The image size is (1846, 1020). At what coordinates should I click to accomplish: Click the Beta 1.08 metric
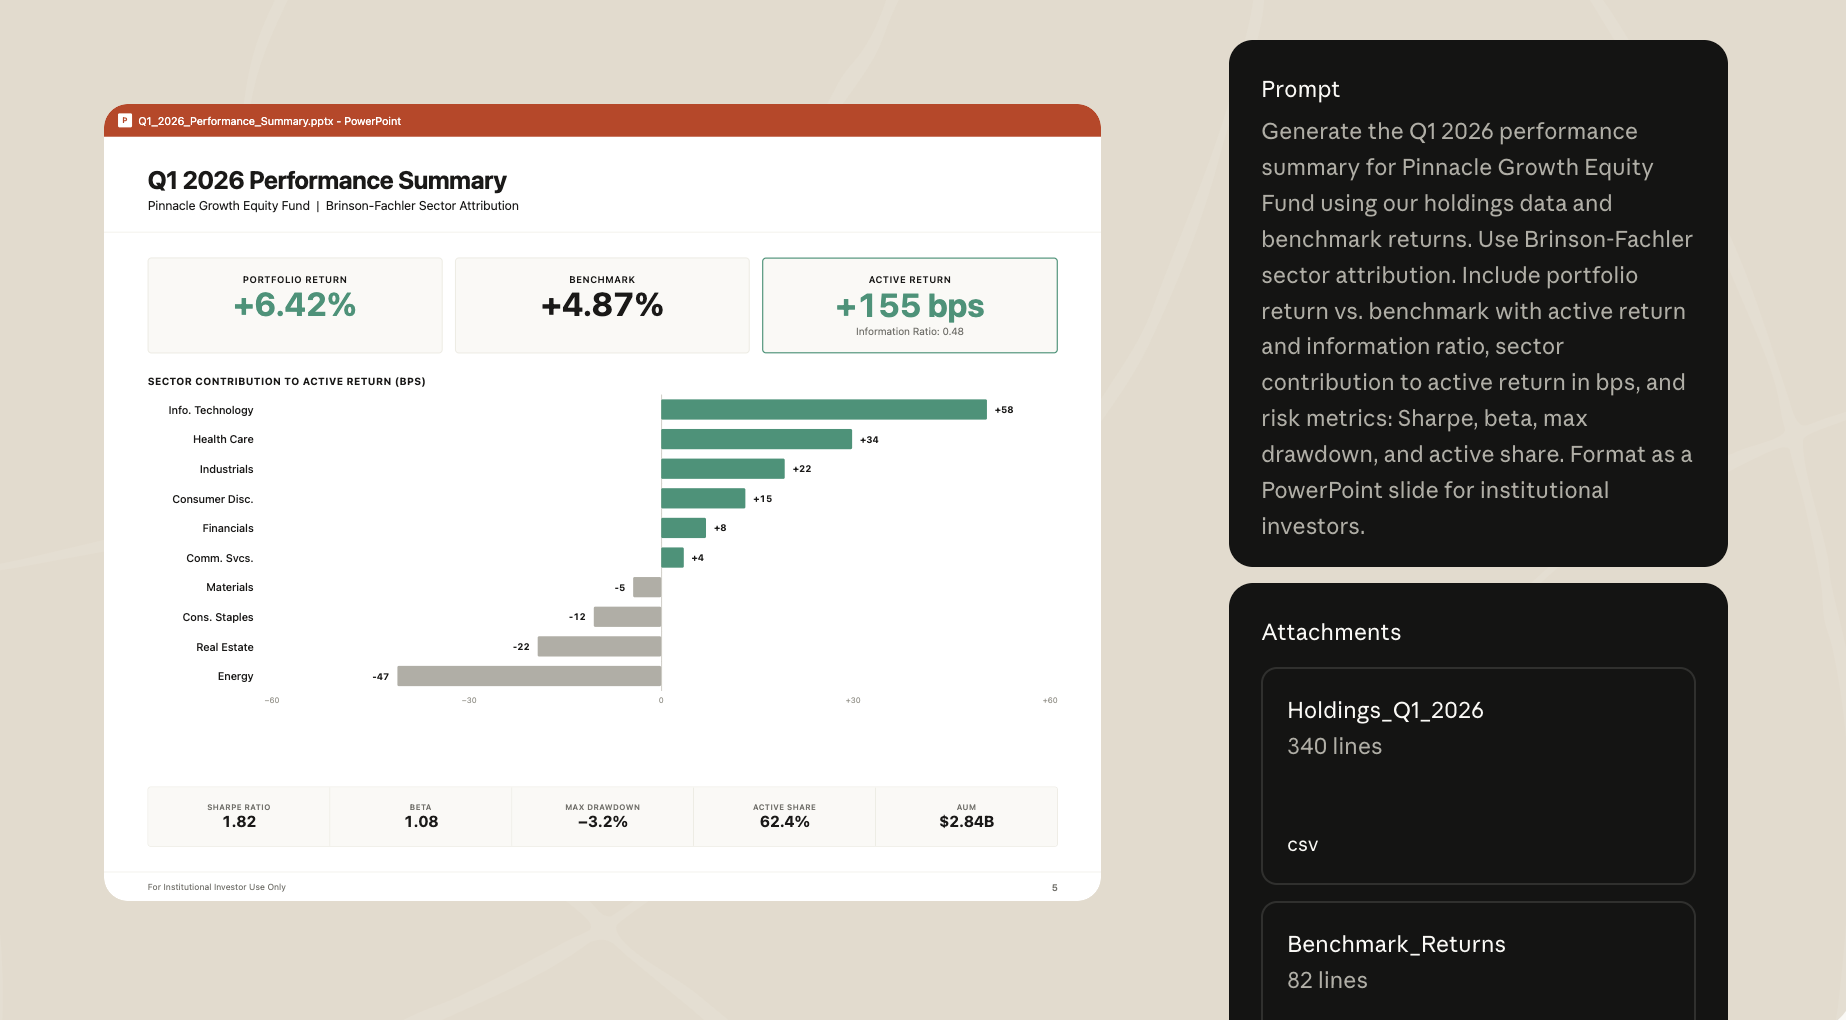[421, 816]
